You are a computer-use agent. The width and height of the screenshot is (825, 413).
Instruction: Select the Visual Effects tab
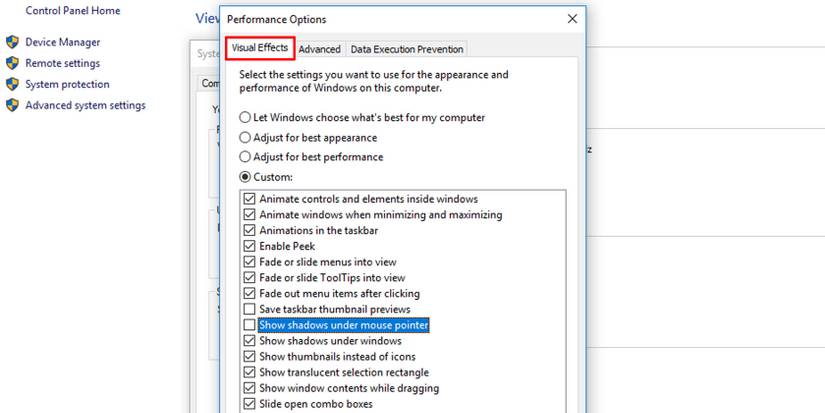pyautogui.click(x=259, y=48)
